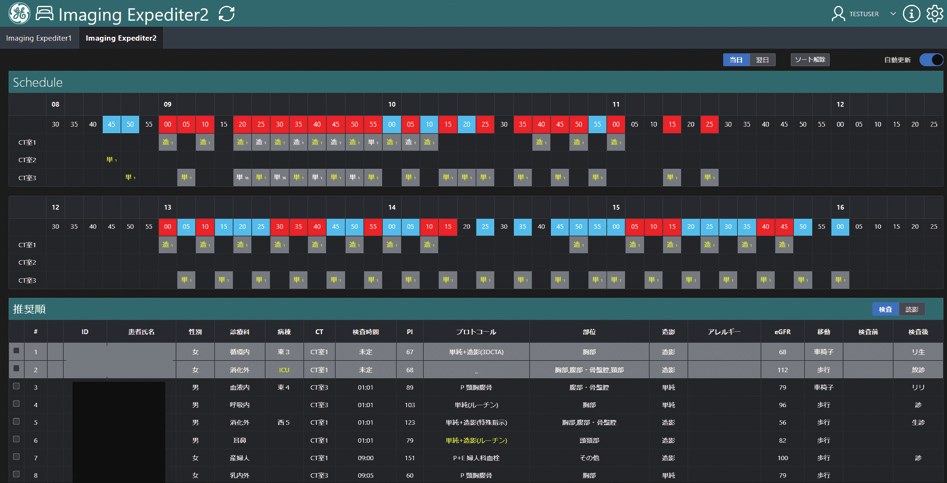Open settings via the gear icon
The width and height of the screenshot is (947, 483).
point(934,14)
